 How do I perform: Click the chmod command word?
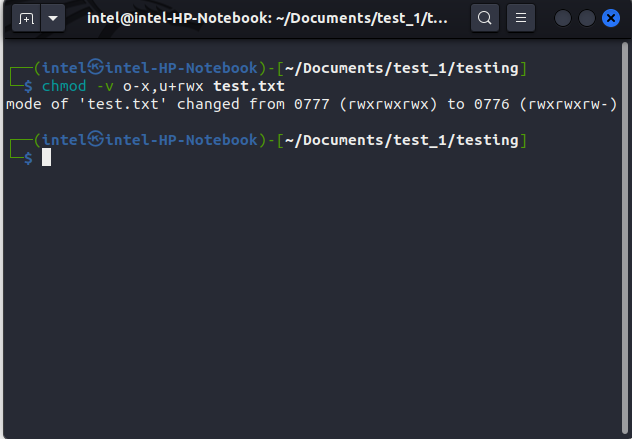tap(64, 86)
